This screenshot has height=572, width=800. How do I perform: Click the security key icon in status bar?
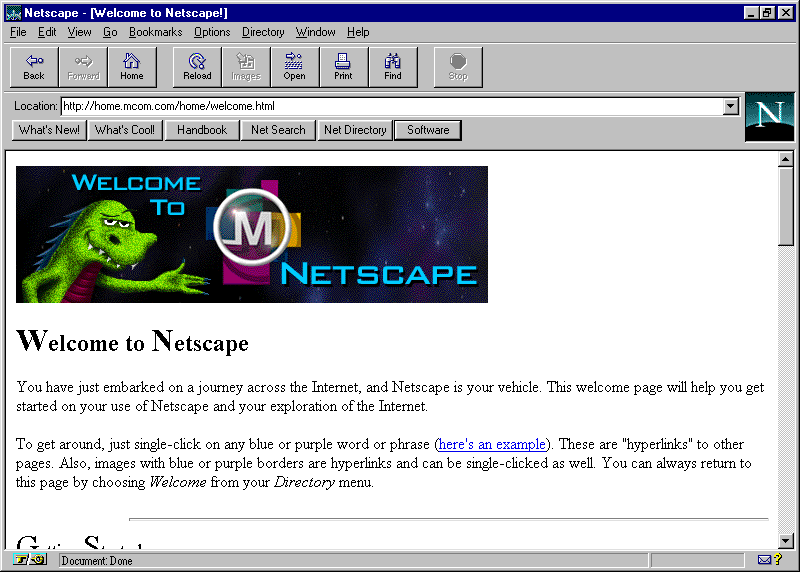click(x=31, y=560)
